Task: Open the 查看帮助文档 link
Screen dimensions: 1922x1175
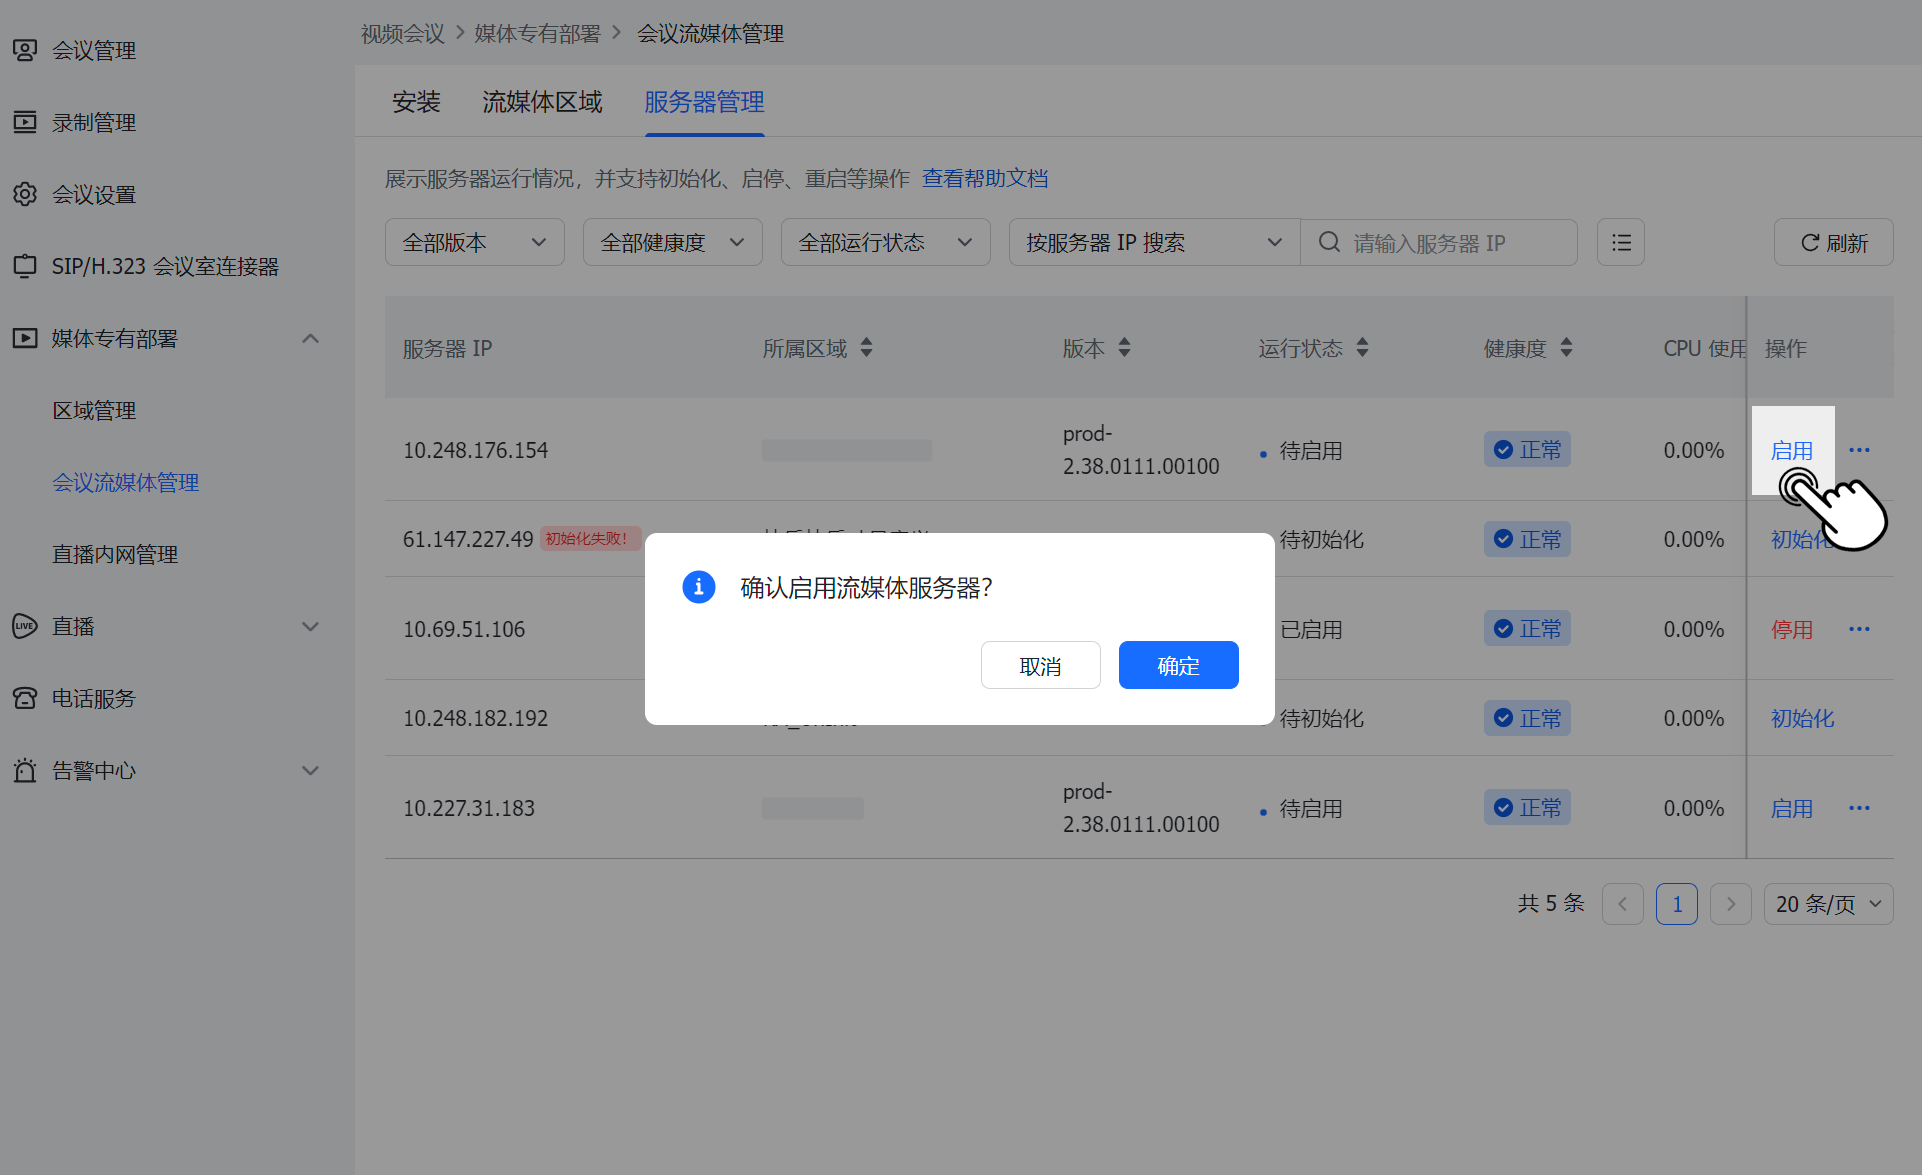Action: click(x=984, y=179)
